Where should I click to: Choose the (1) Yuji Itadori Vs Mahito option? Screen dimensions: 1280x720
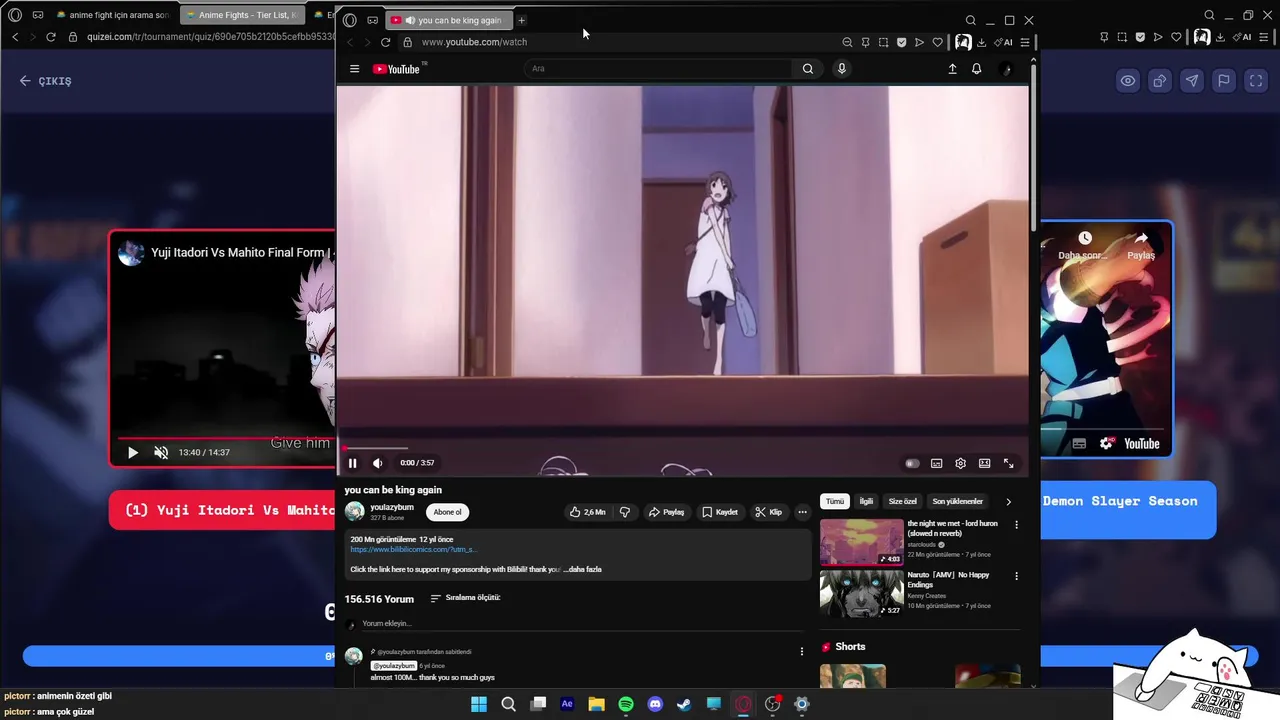click(x=222, y=511)
